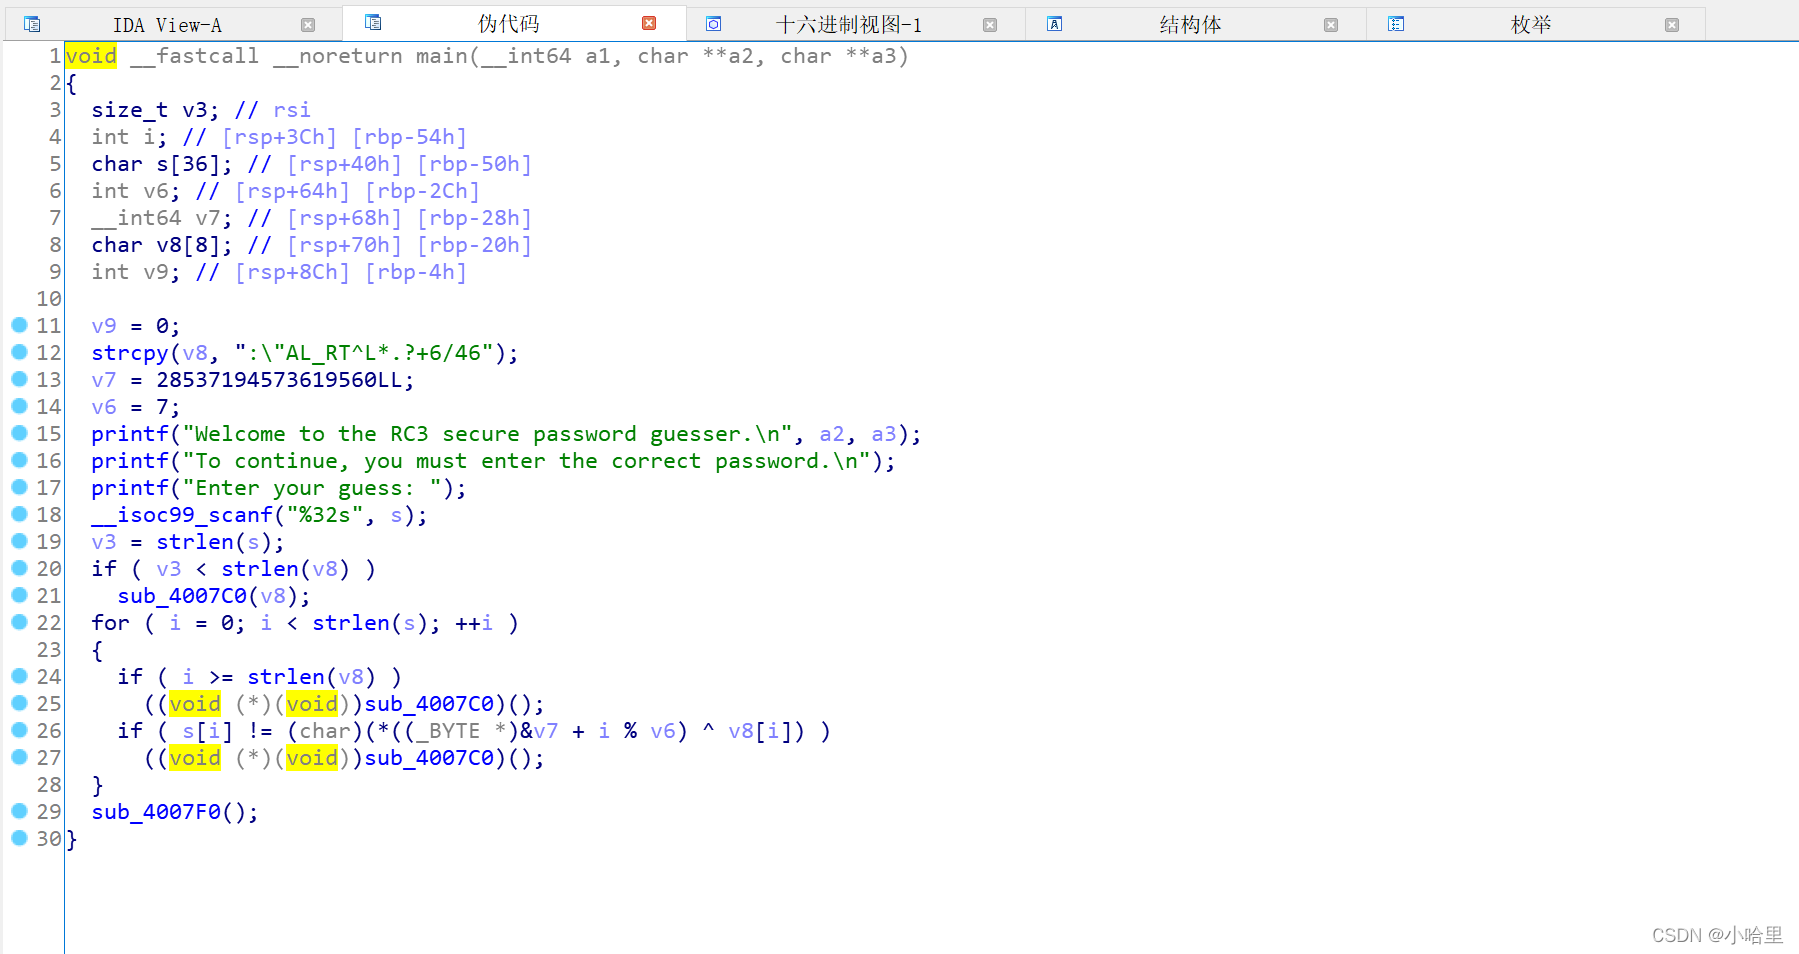This screenshot has height=954, width=1799.
Task: Close the 伪代码 tab with red X
Action: (649, 23)
